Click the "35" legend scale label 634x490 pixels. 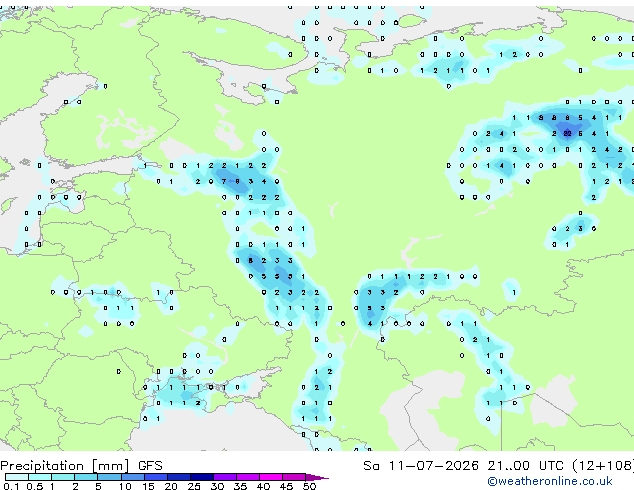[x=240, y=486]
